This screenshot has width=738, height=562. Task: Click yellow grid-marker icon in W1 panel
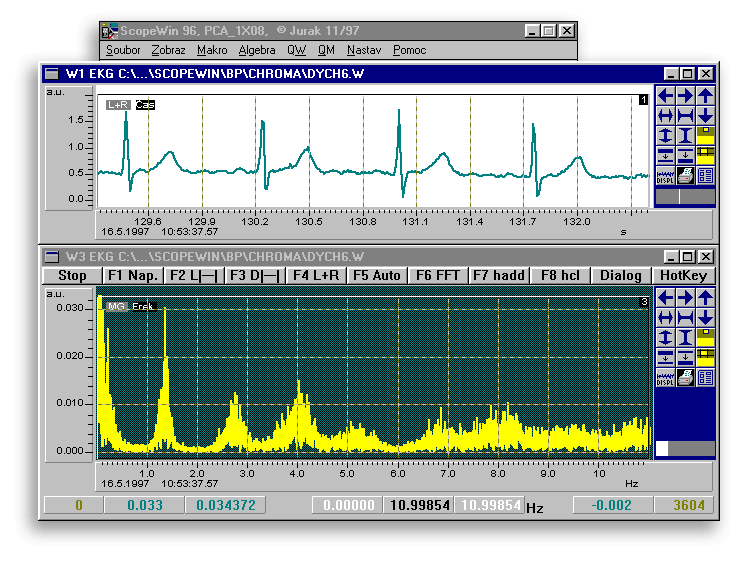(705, 155)
